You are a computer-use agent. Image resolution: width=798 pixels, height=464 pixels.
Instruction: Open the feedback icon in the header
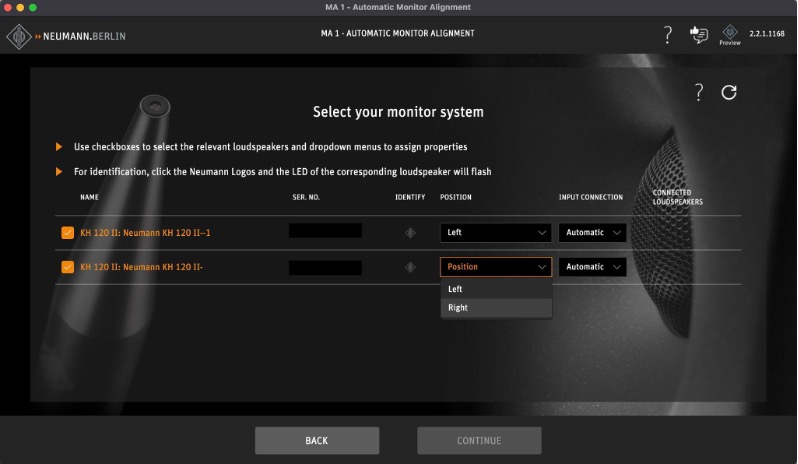[x=699, y=35]
